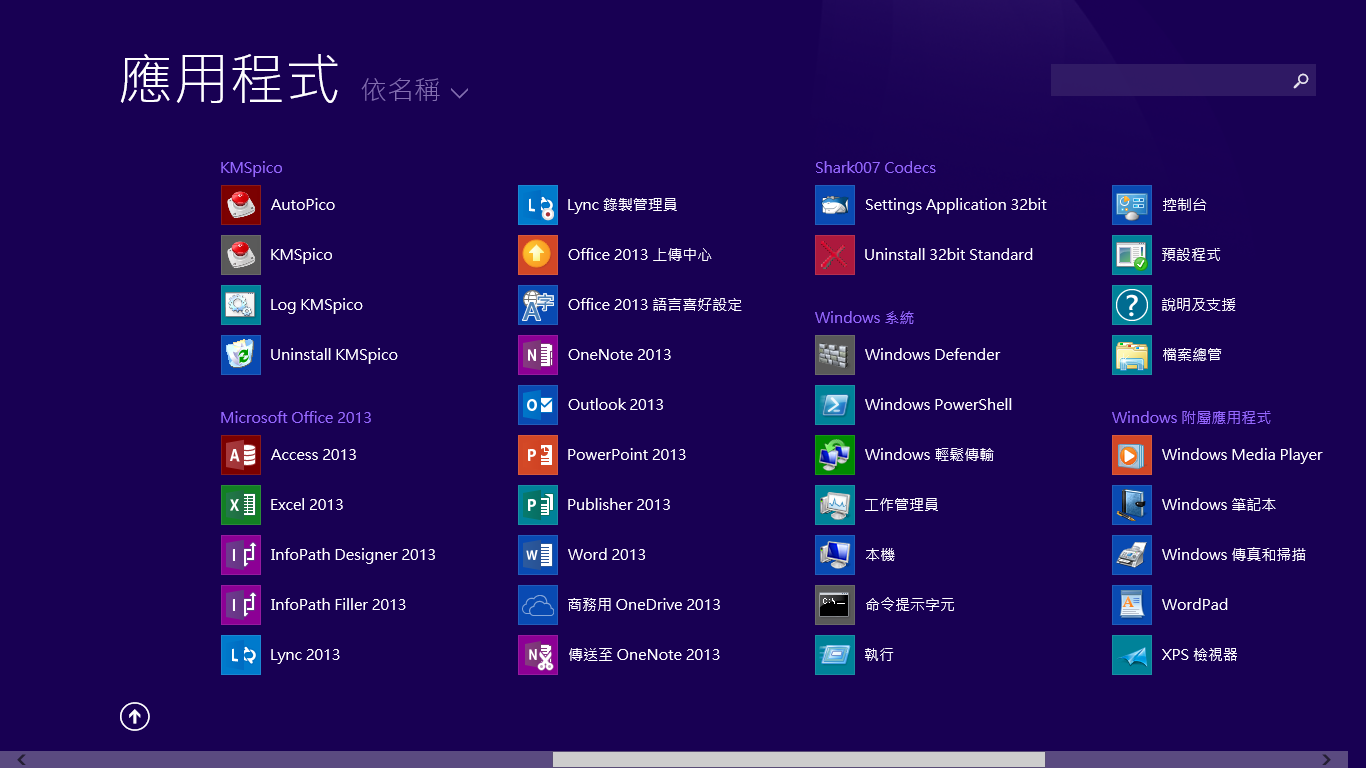
Task: Click the Uninstall KMSpico recycle icon
Action: pyautogui.click(x=241, y=355)
